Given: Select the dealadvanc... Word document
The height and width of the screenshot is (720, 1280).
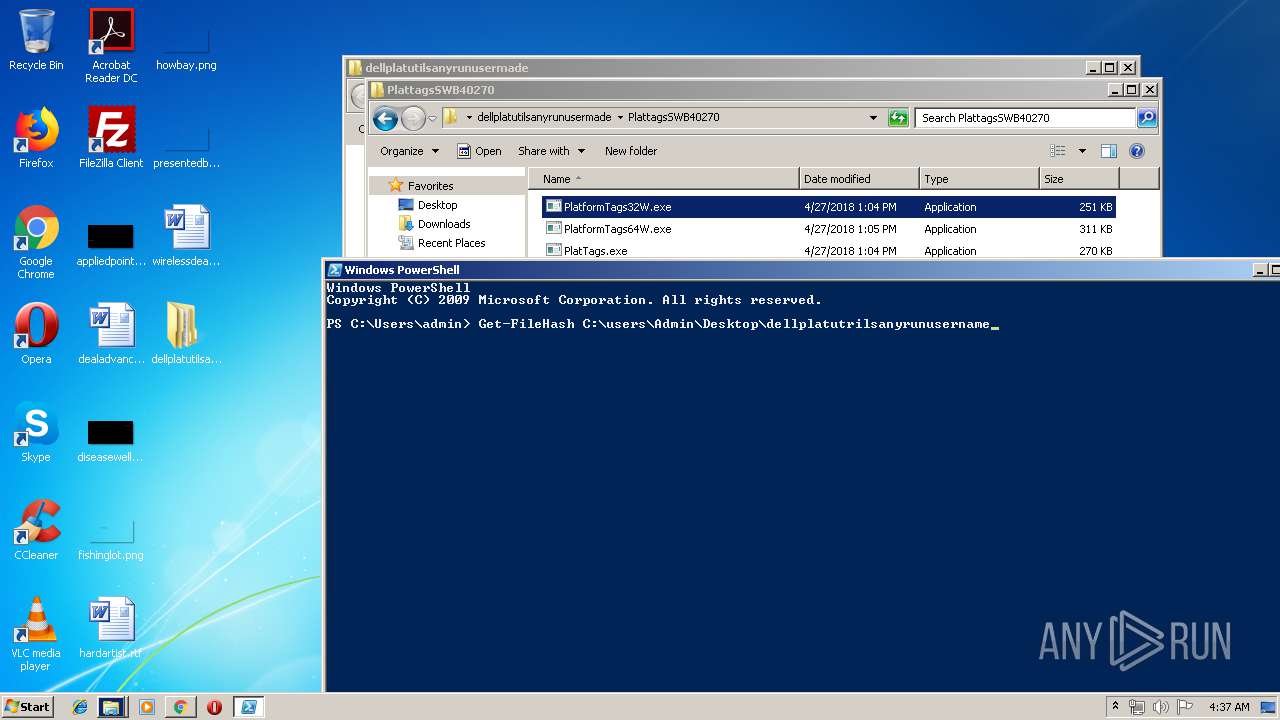Looking at the screenshot, I should [x=111, y=334].
